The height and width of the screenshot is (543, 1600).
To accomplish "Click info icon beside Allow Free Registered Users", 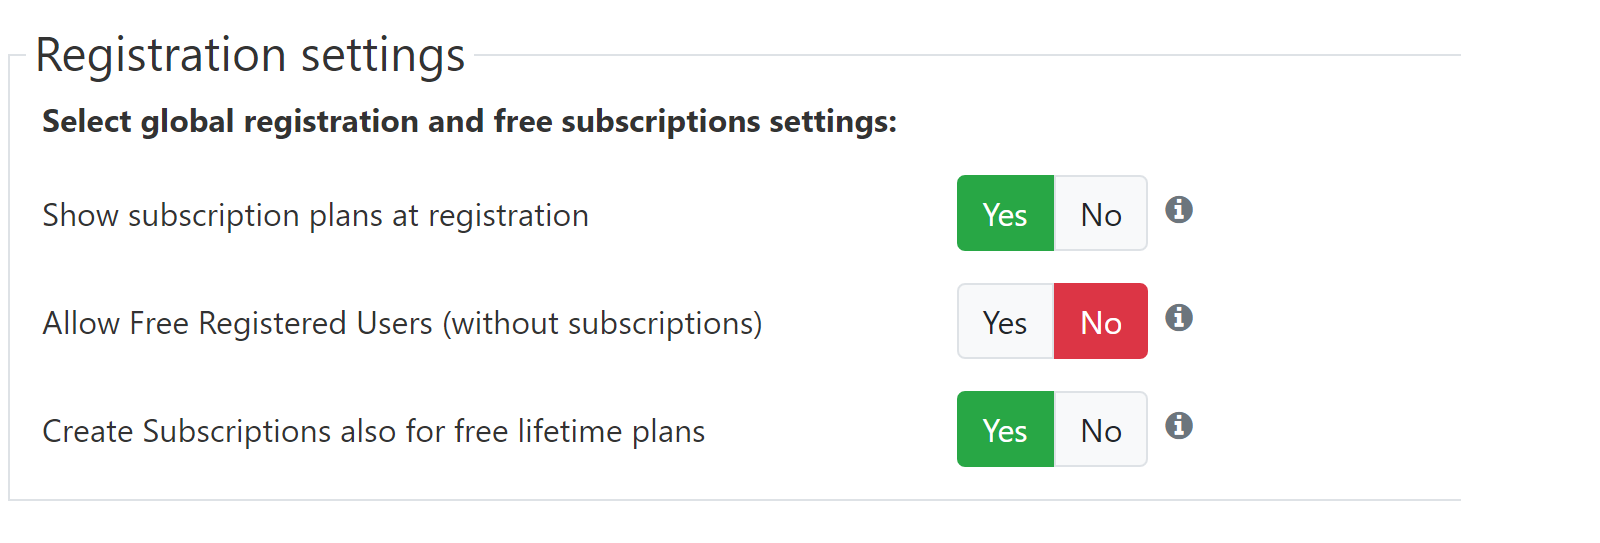I will click(x=1179, y=318).
